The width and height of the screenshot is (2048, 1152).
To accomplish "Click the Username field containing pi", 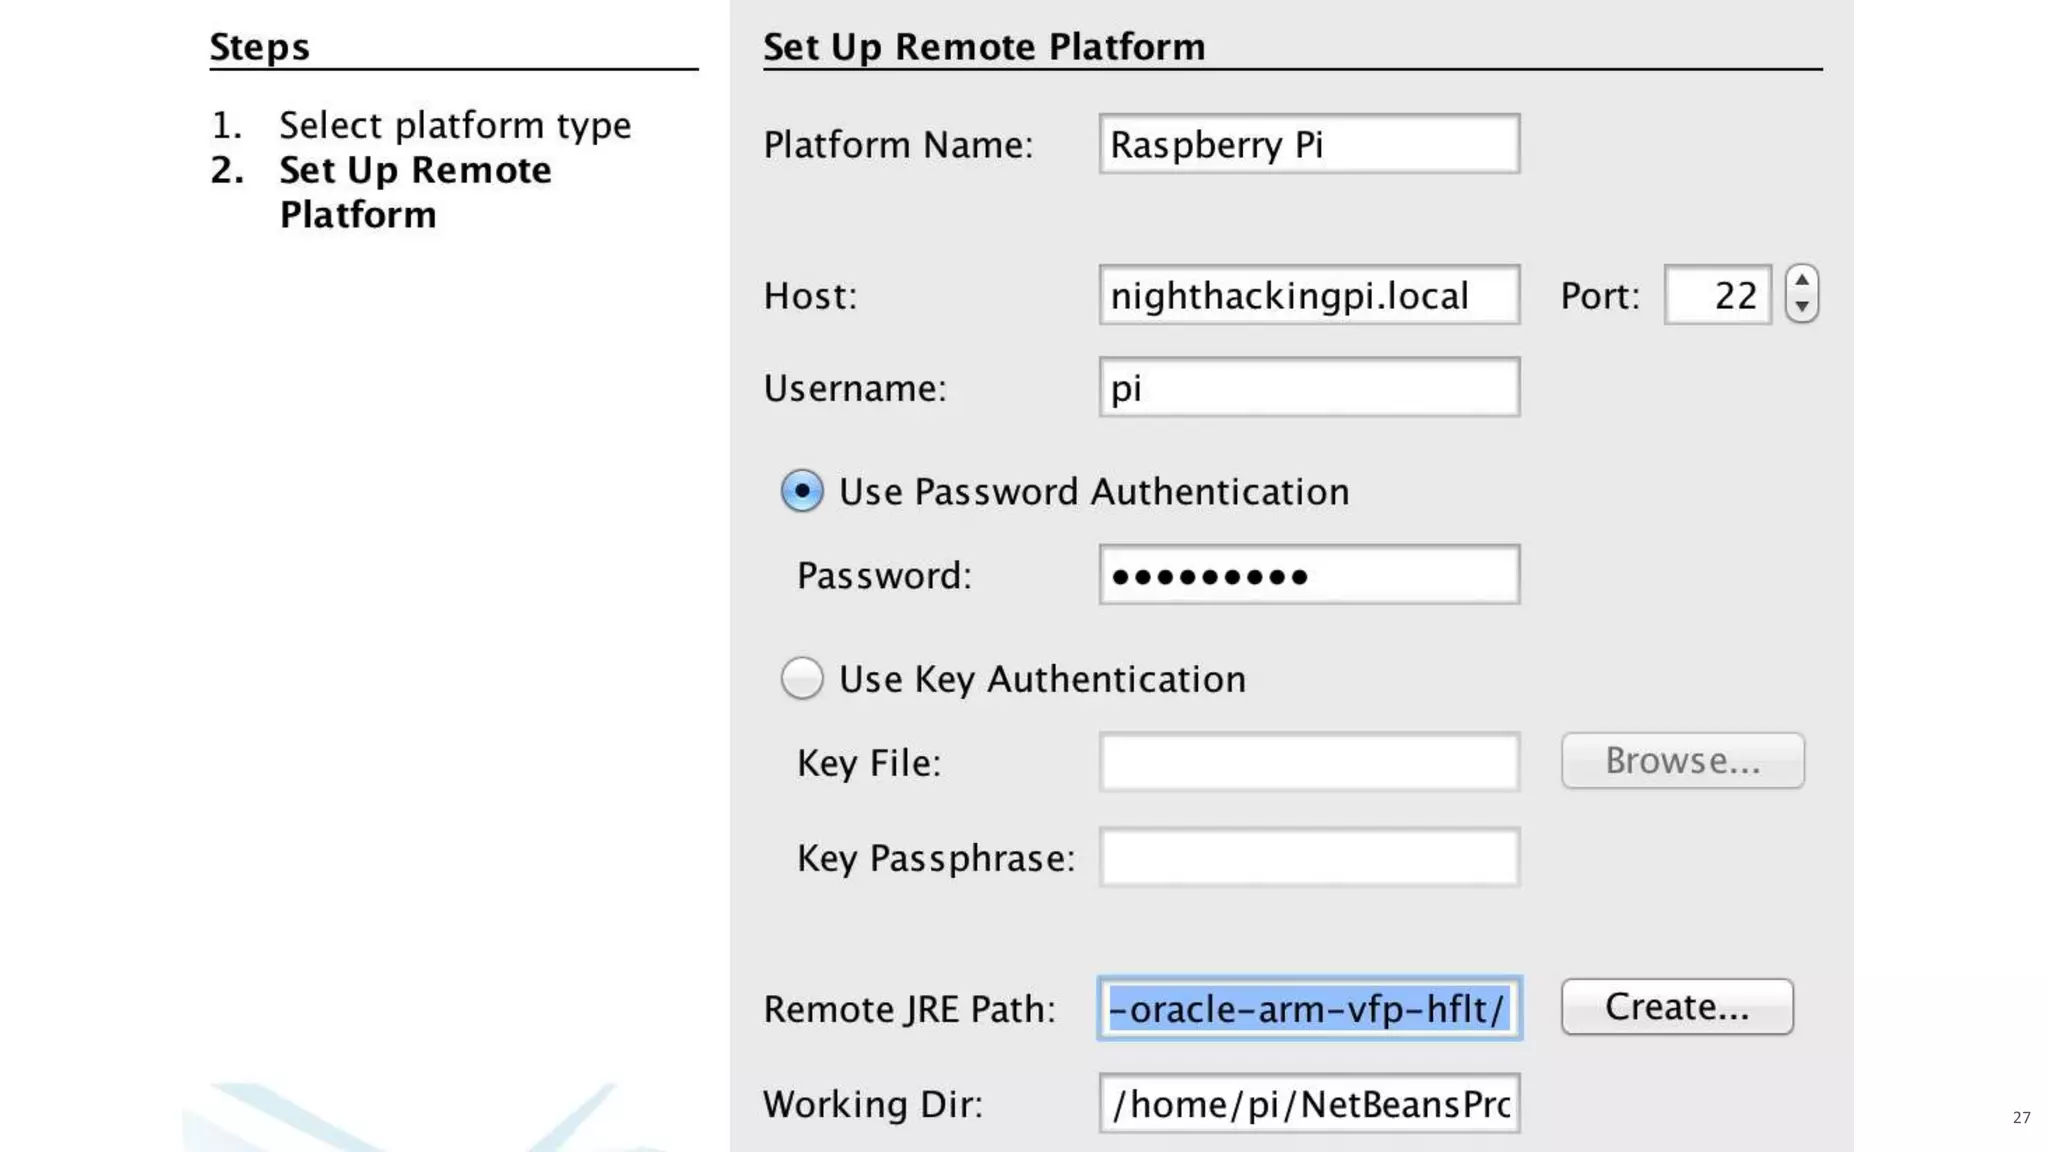I will click(1309, 388).
